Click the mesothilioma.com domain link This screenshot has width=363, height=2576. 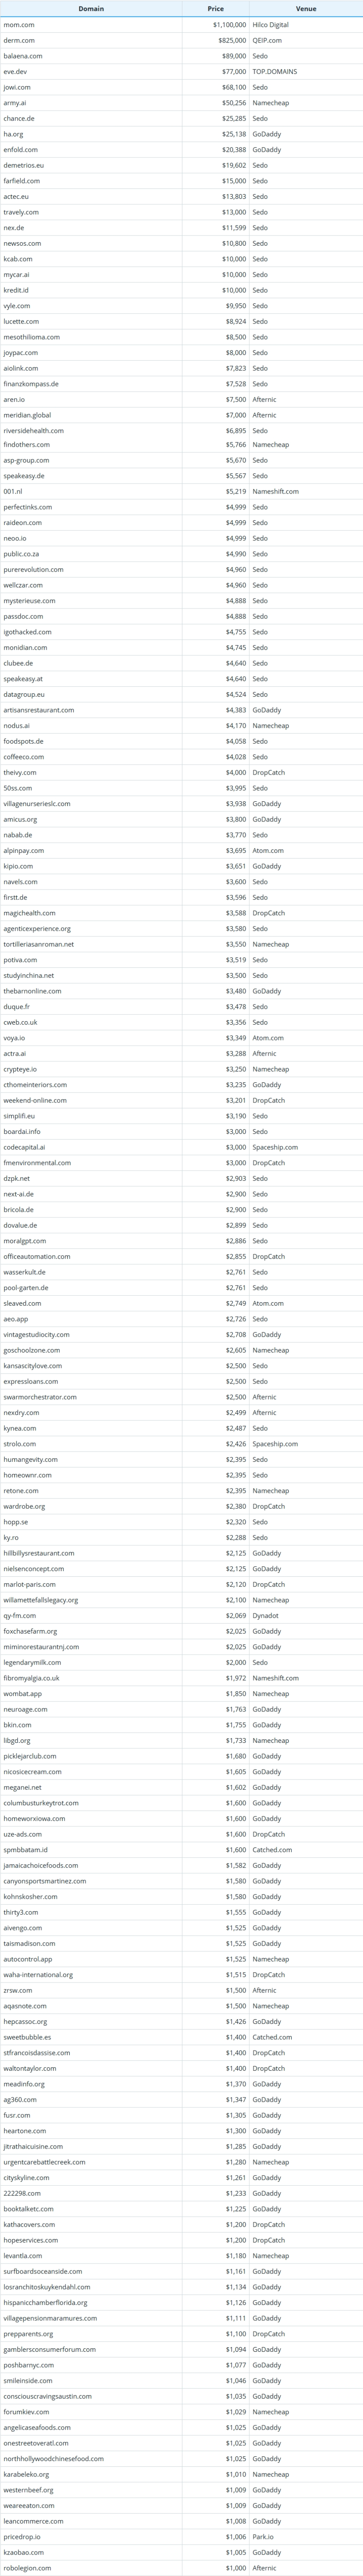31,337
